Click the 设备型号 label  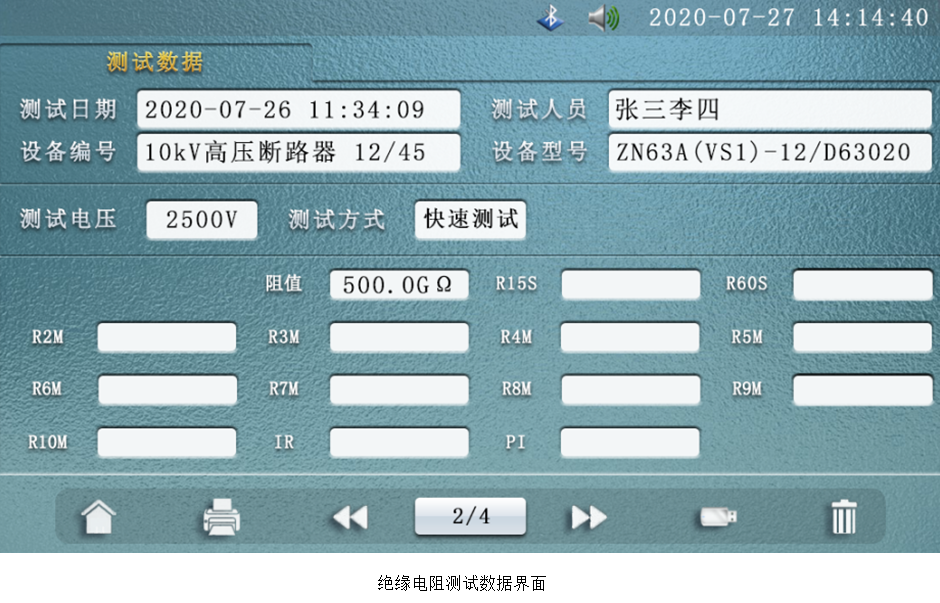pos(539,152)
